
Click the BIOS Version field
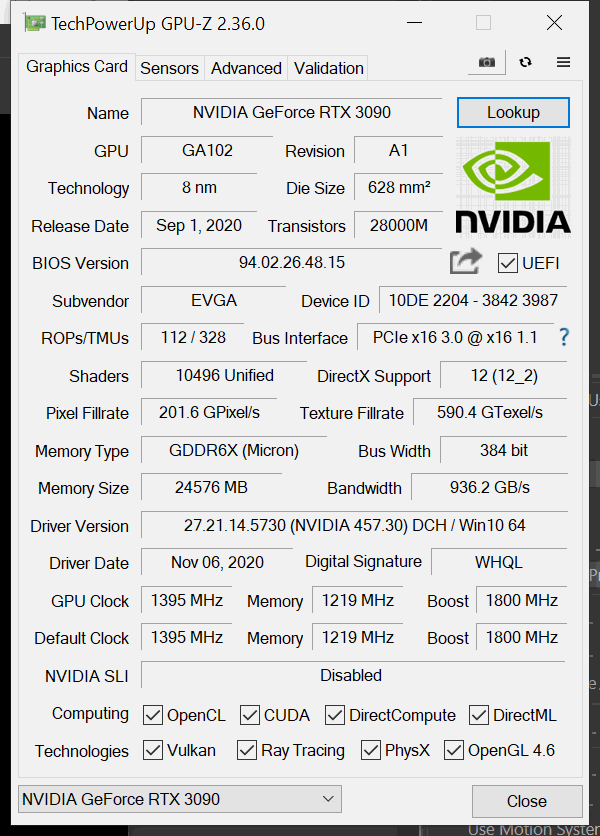[x=291, y=263]
